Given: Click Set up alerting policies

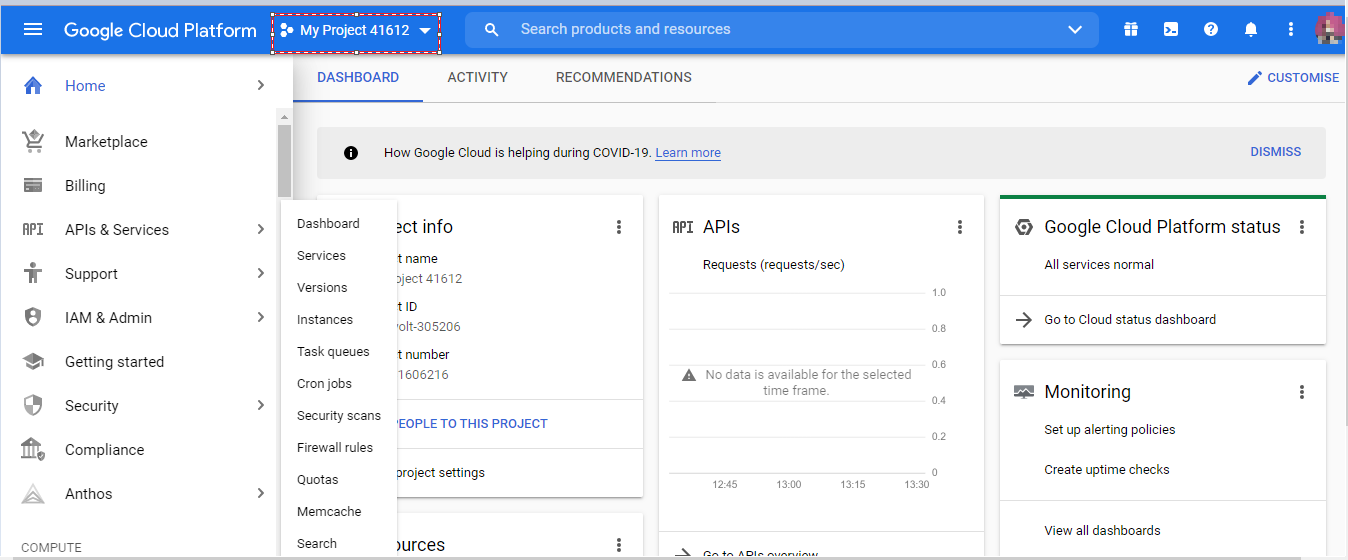Looking at the screenshot, I should 1110,430.
